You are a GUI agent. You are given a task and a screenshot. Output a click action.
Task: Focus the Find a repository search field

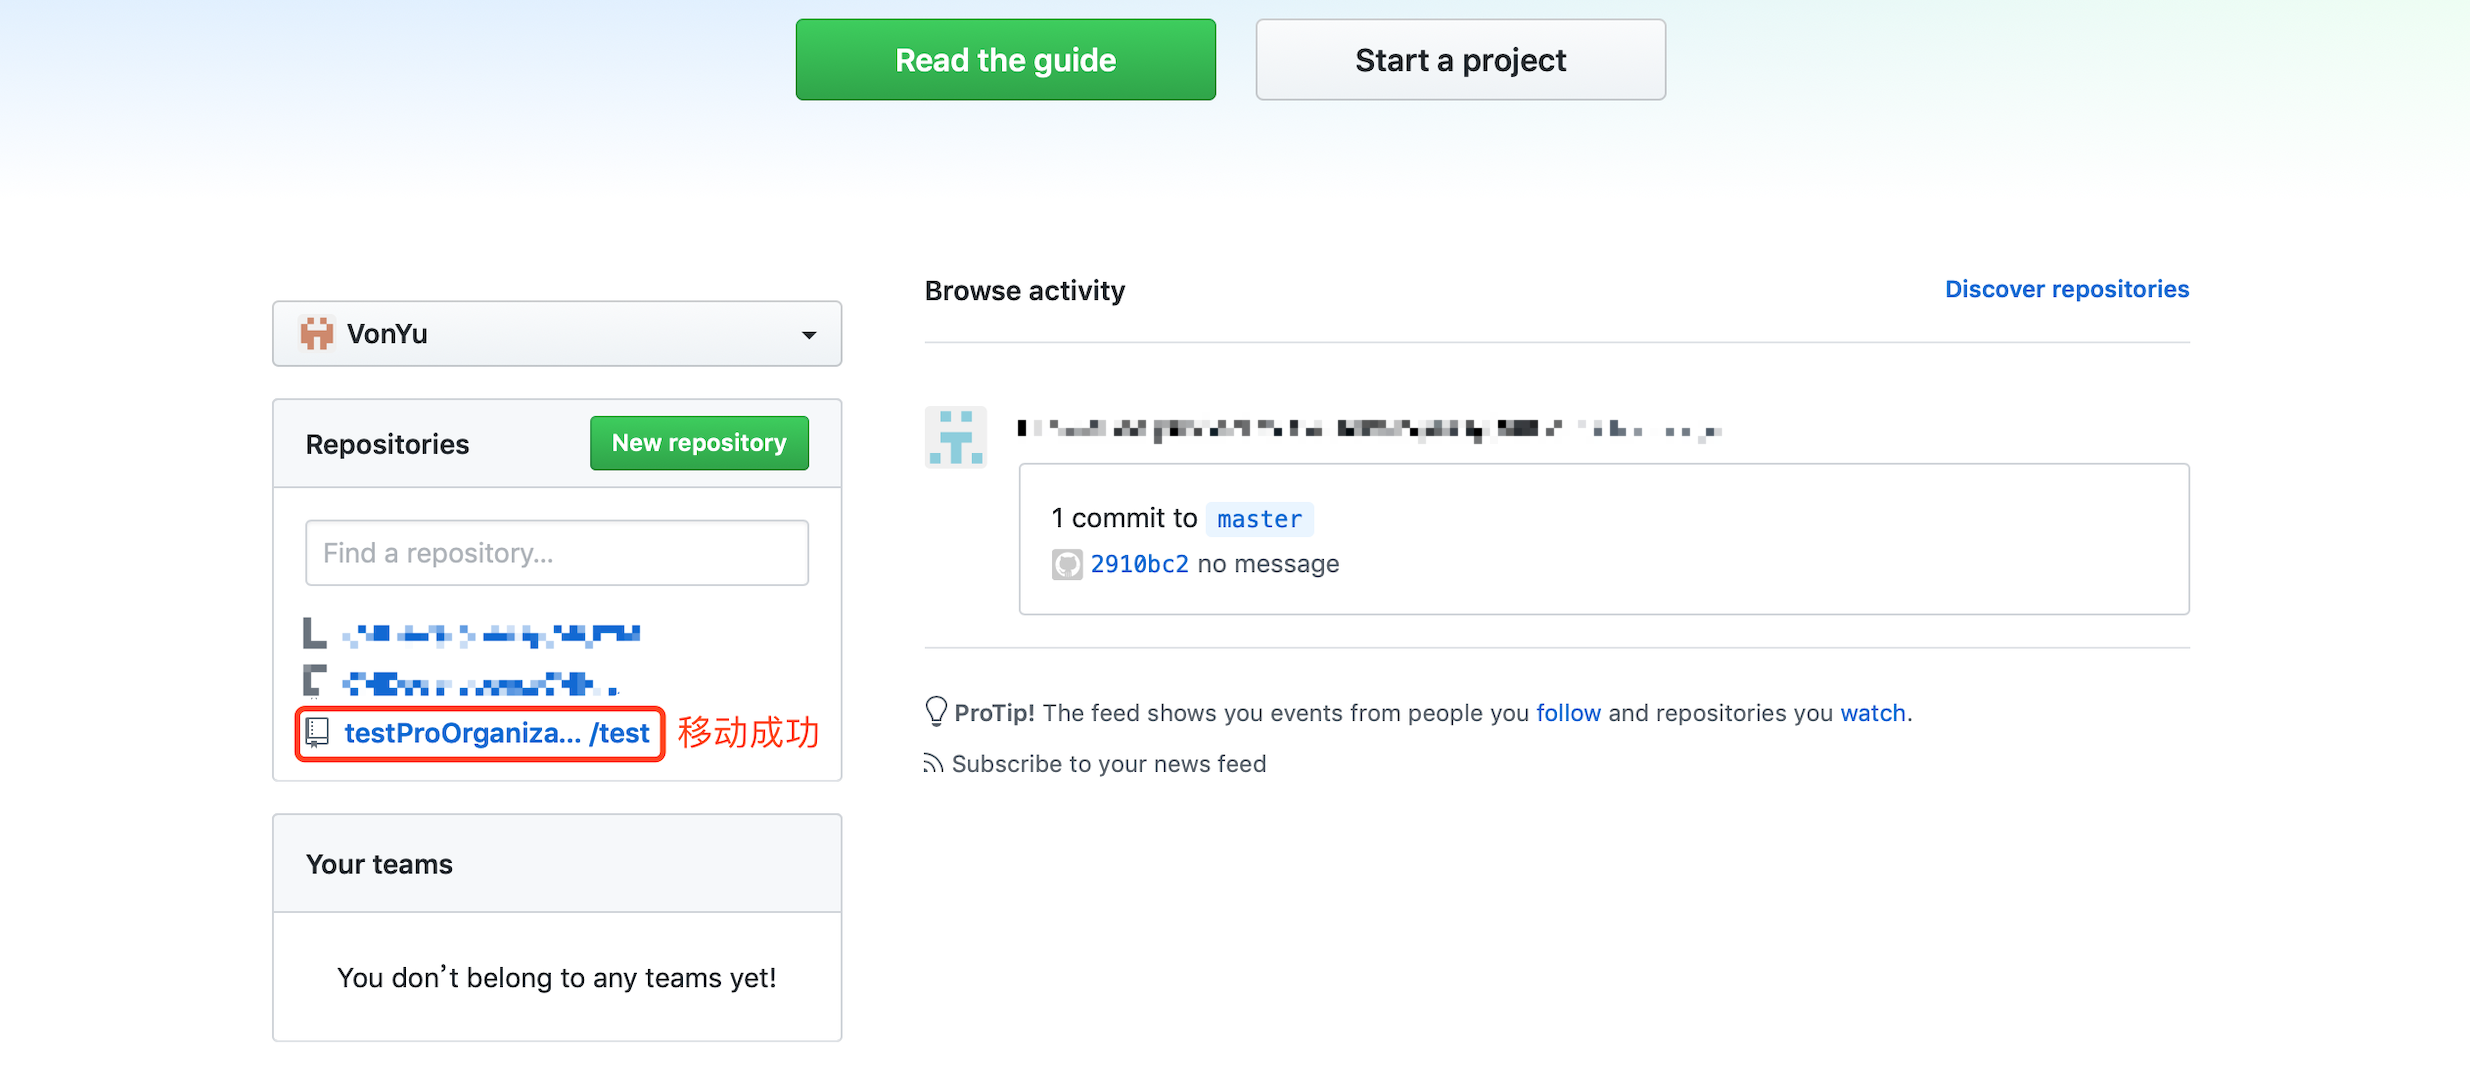[556, 553]
